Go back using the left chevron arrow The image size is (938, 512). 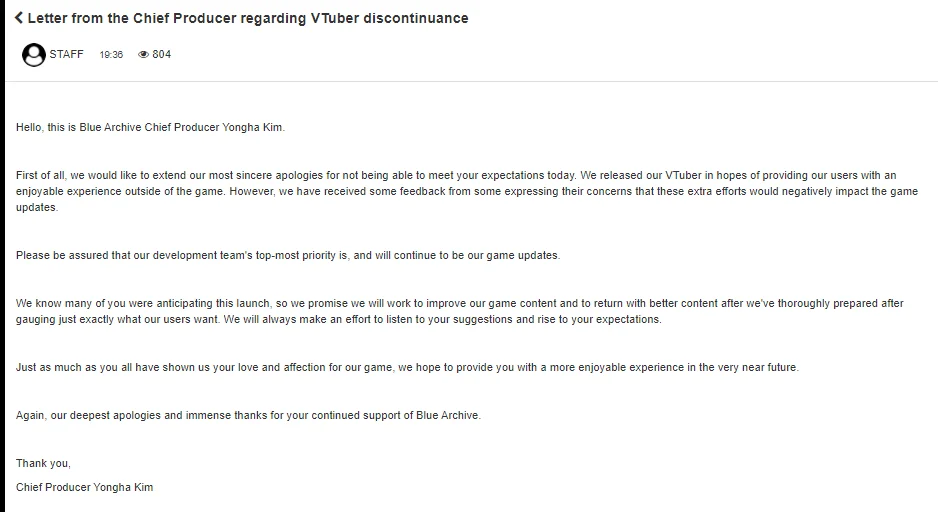[x=19, y=18]
